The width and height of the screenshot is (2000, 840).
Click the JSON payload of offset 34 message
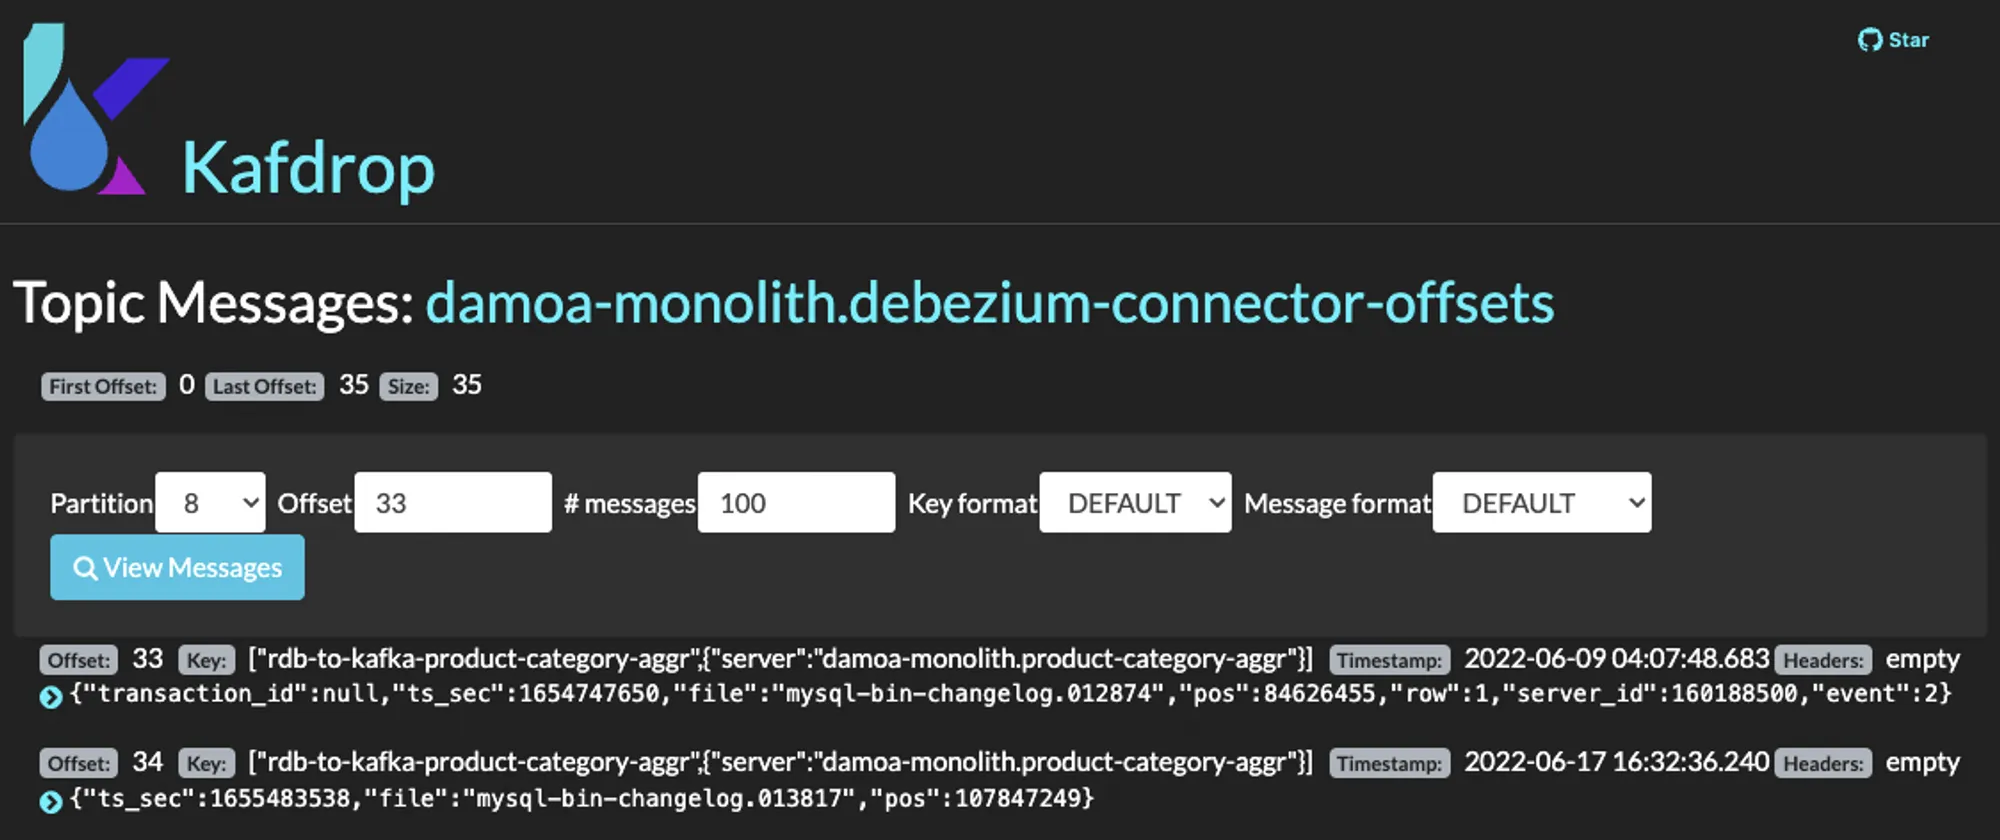coord(581,799)
